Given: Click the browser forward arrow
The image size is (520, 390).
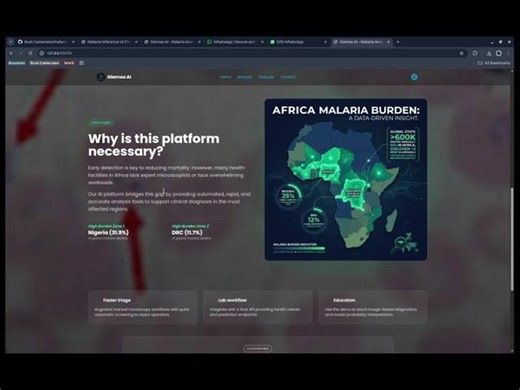Looking at the screenshot, I should point(21,53).
